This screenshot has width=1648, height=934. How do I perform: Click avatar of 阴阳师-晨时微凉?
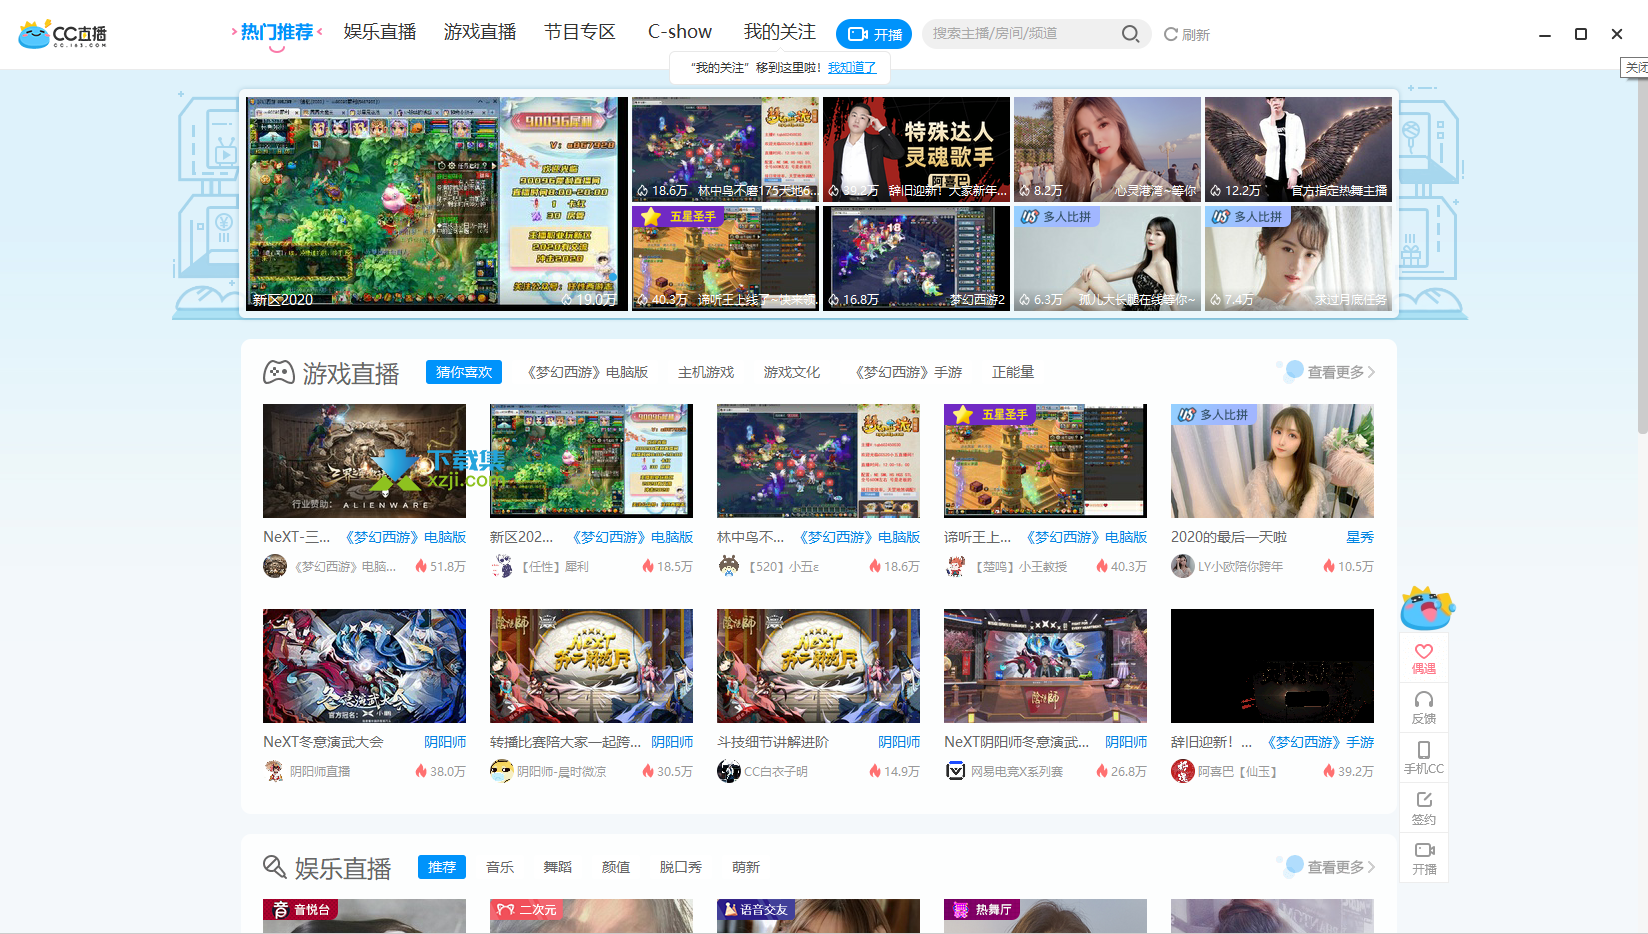[501, 771]
